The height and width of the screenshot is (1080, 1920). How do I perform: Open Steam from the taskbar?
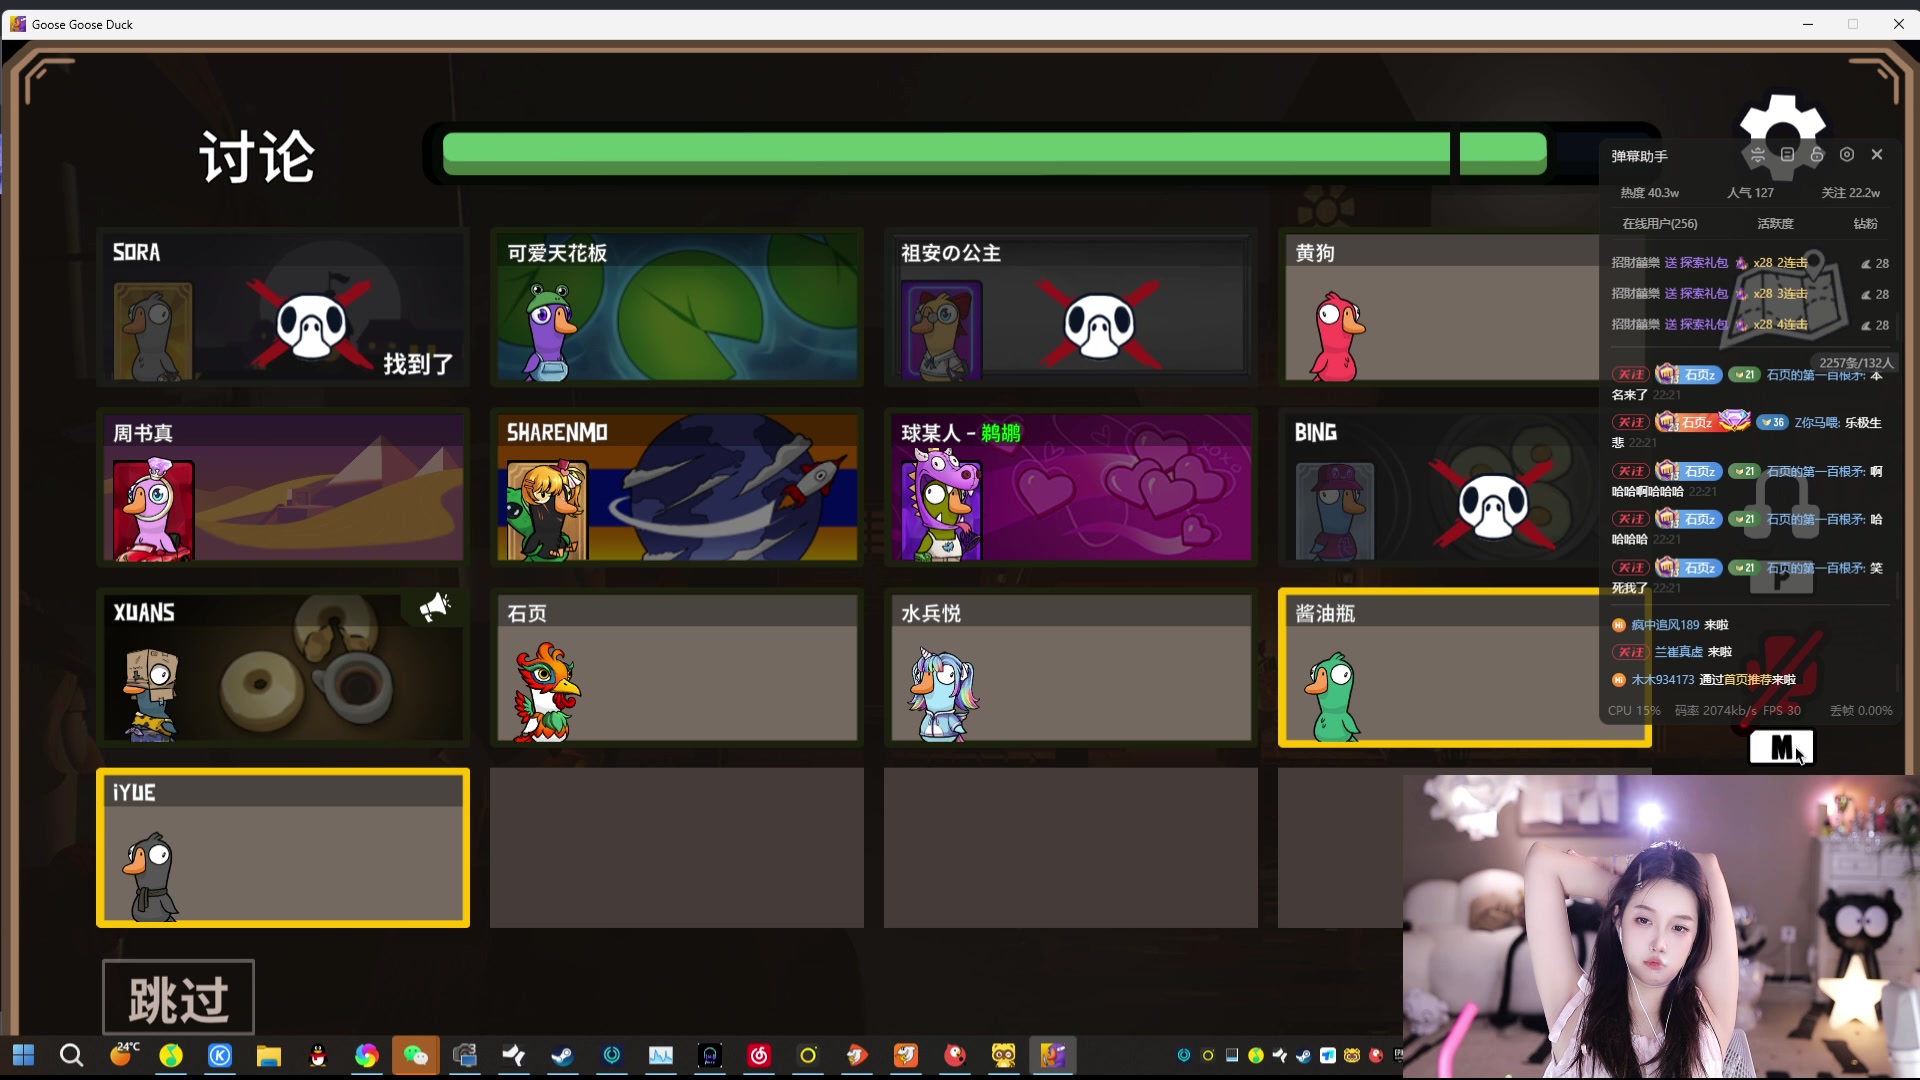pos(562,1056)
